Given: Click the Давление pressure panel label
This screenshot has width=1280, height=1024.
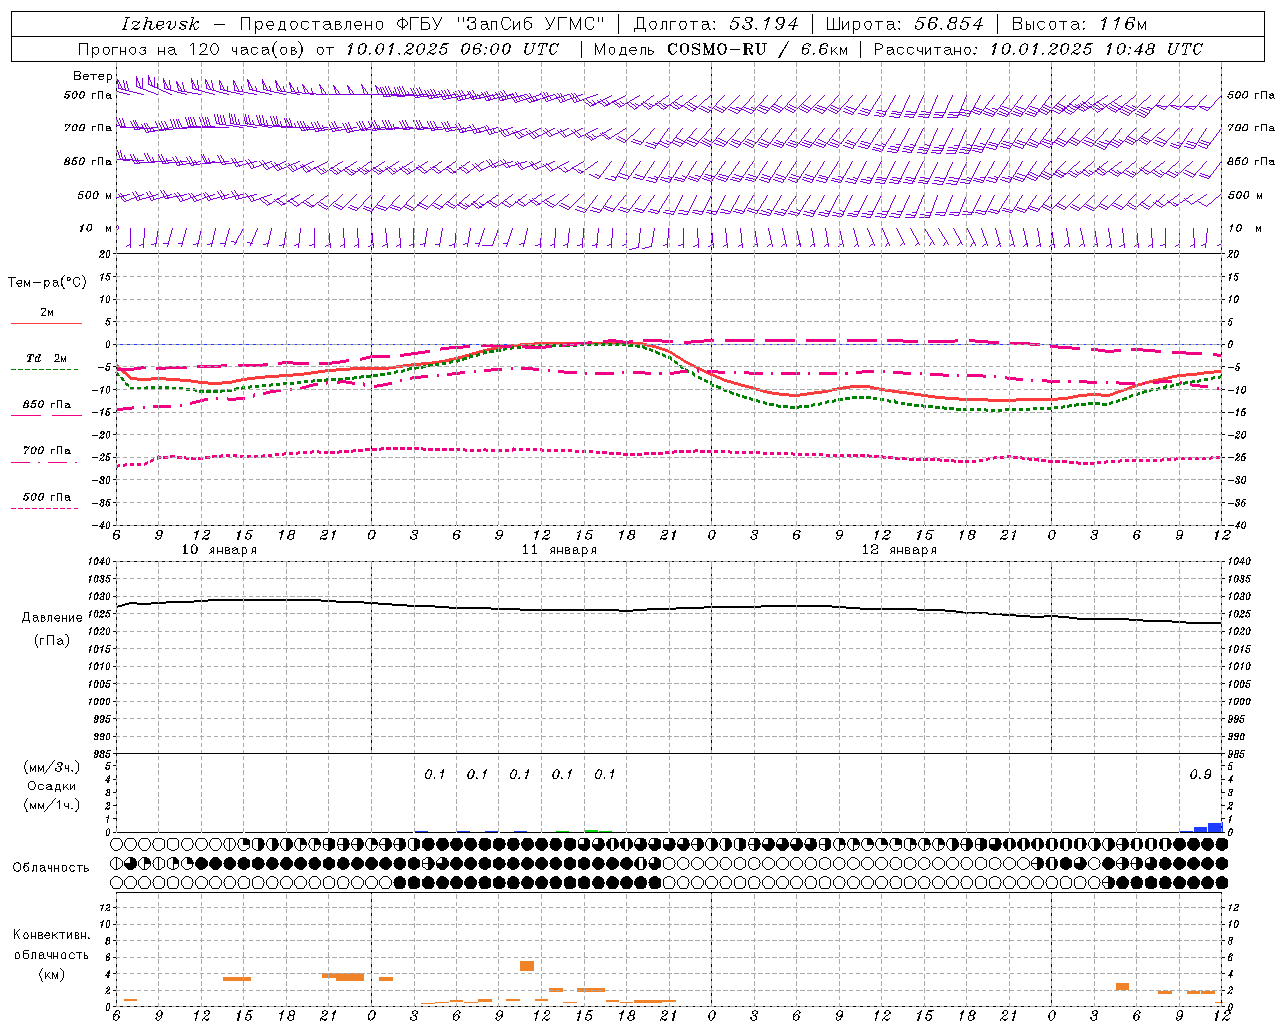Looking at the screenshot, I should 52,618.
